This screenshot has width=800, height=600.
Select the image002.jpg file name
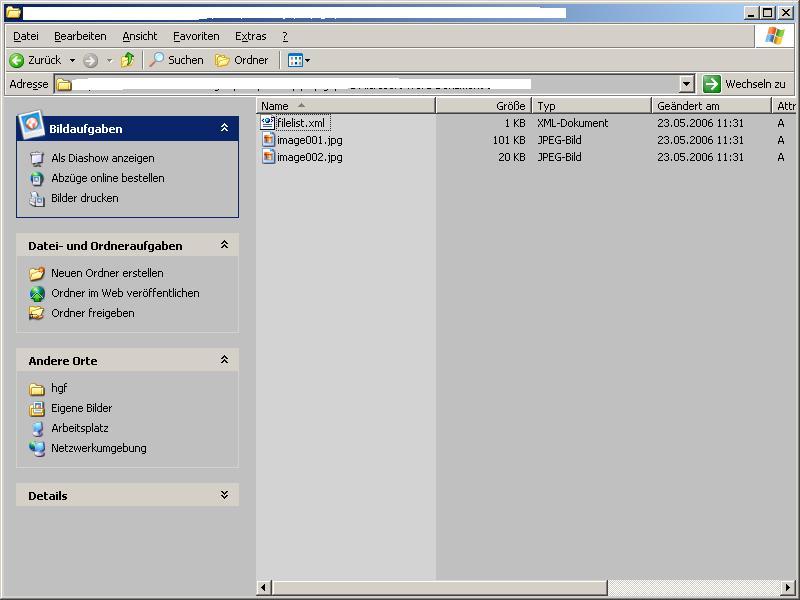(310, 157)
